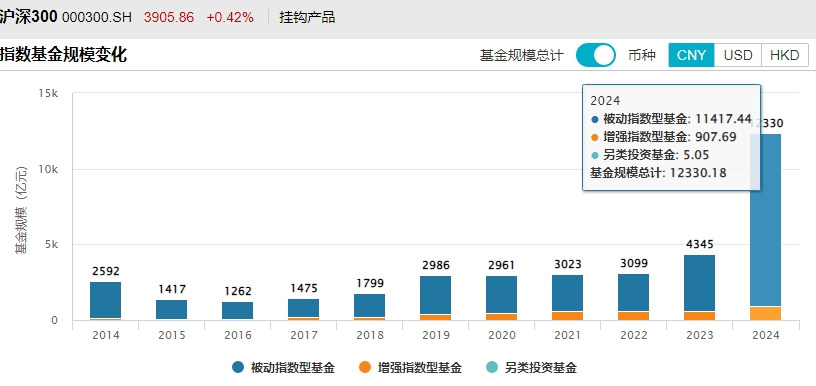This screenshot has width=816, height=386.
Task: Click the teal 另类投资基金 legend dot
Action: click(492, 368)
